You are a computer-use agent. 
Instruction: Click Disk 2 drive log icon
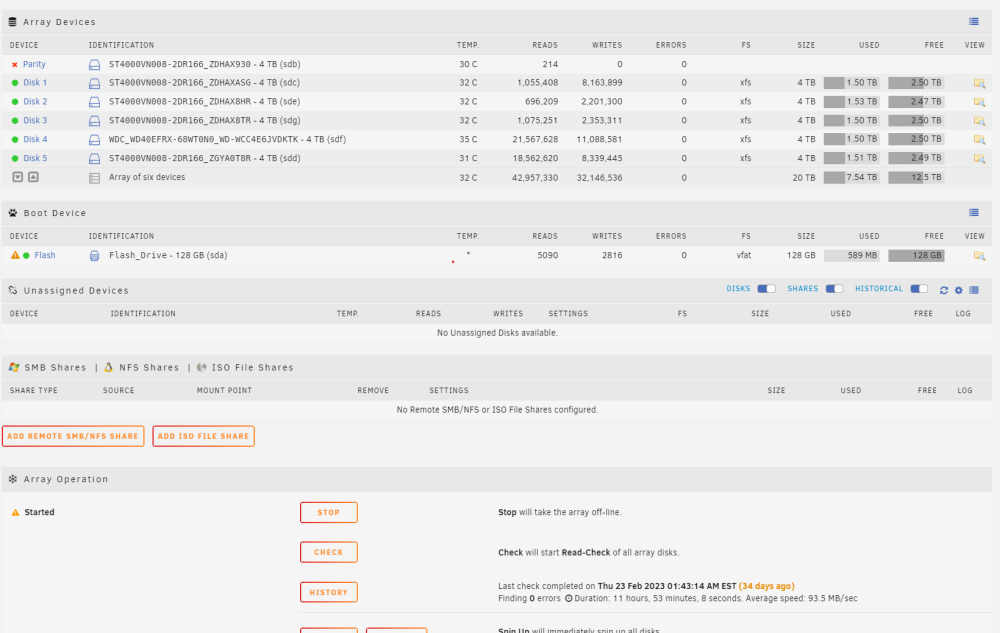pos(94,102)
